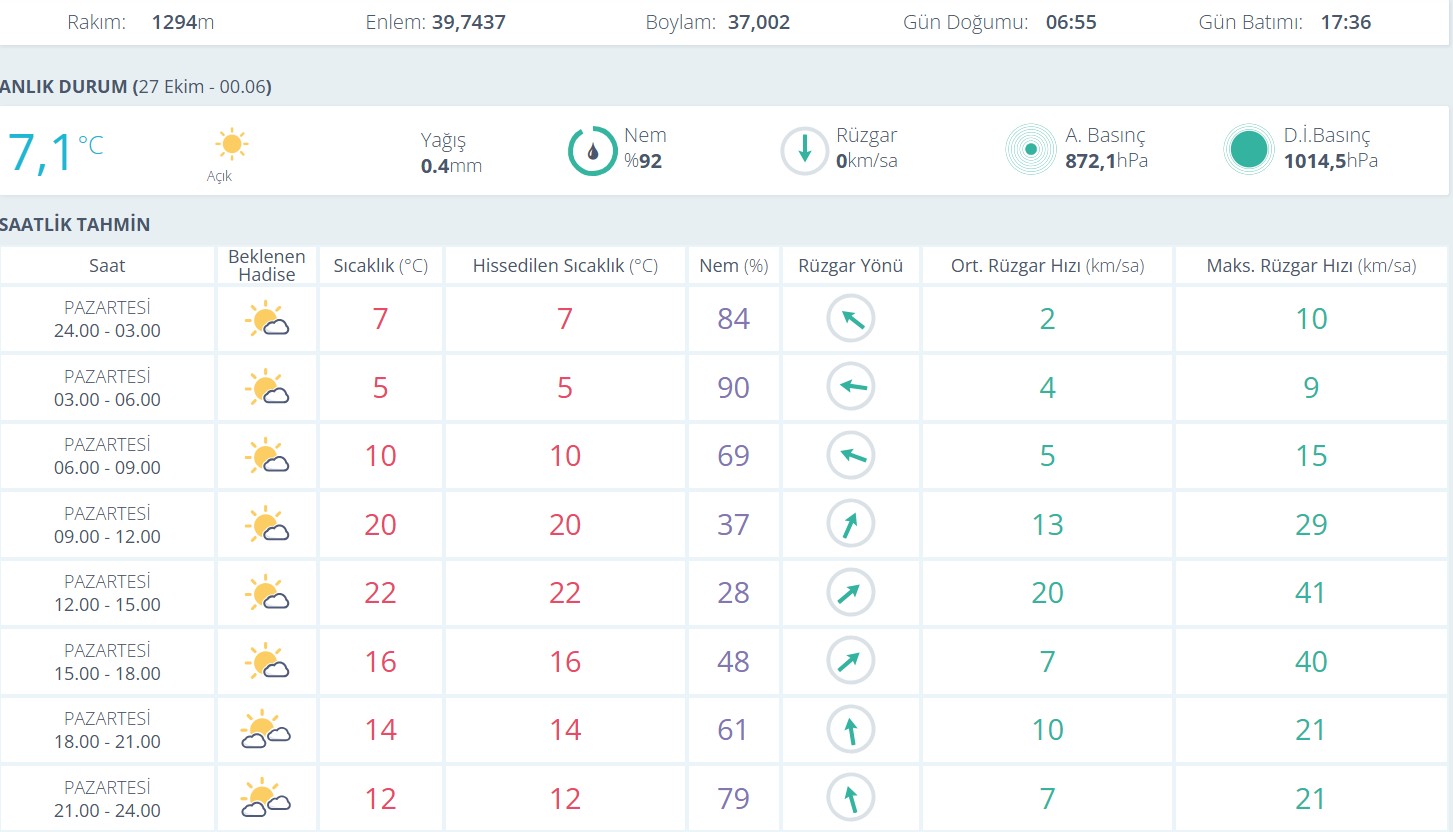Image resolution: width=1453 pixels, height=832 pixels.
Task: Click the wind direction arrow for 21.00 - 24.00
Action: coord(850,798)
